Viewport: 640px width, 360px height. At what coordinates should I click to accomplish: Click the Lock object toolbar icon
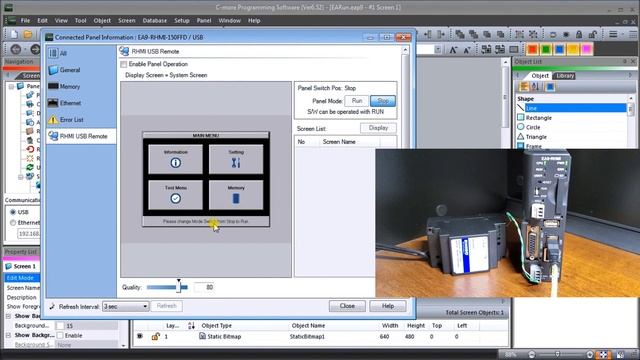pos(579,35)
